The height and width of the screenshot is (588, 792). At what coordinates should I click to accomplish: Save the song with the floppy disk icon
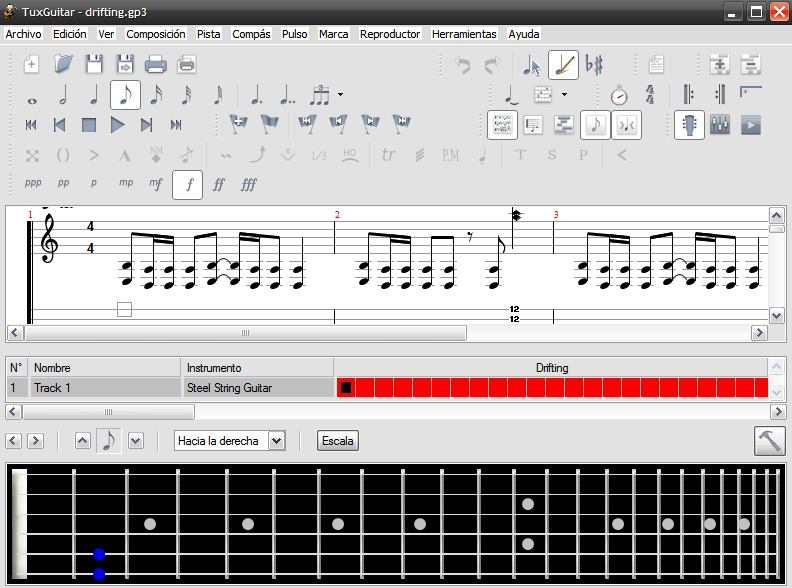(94, 64)
